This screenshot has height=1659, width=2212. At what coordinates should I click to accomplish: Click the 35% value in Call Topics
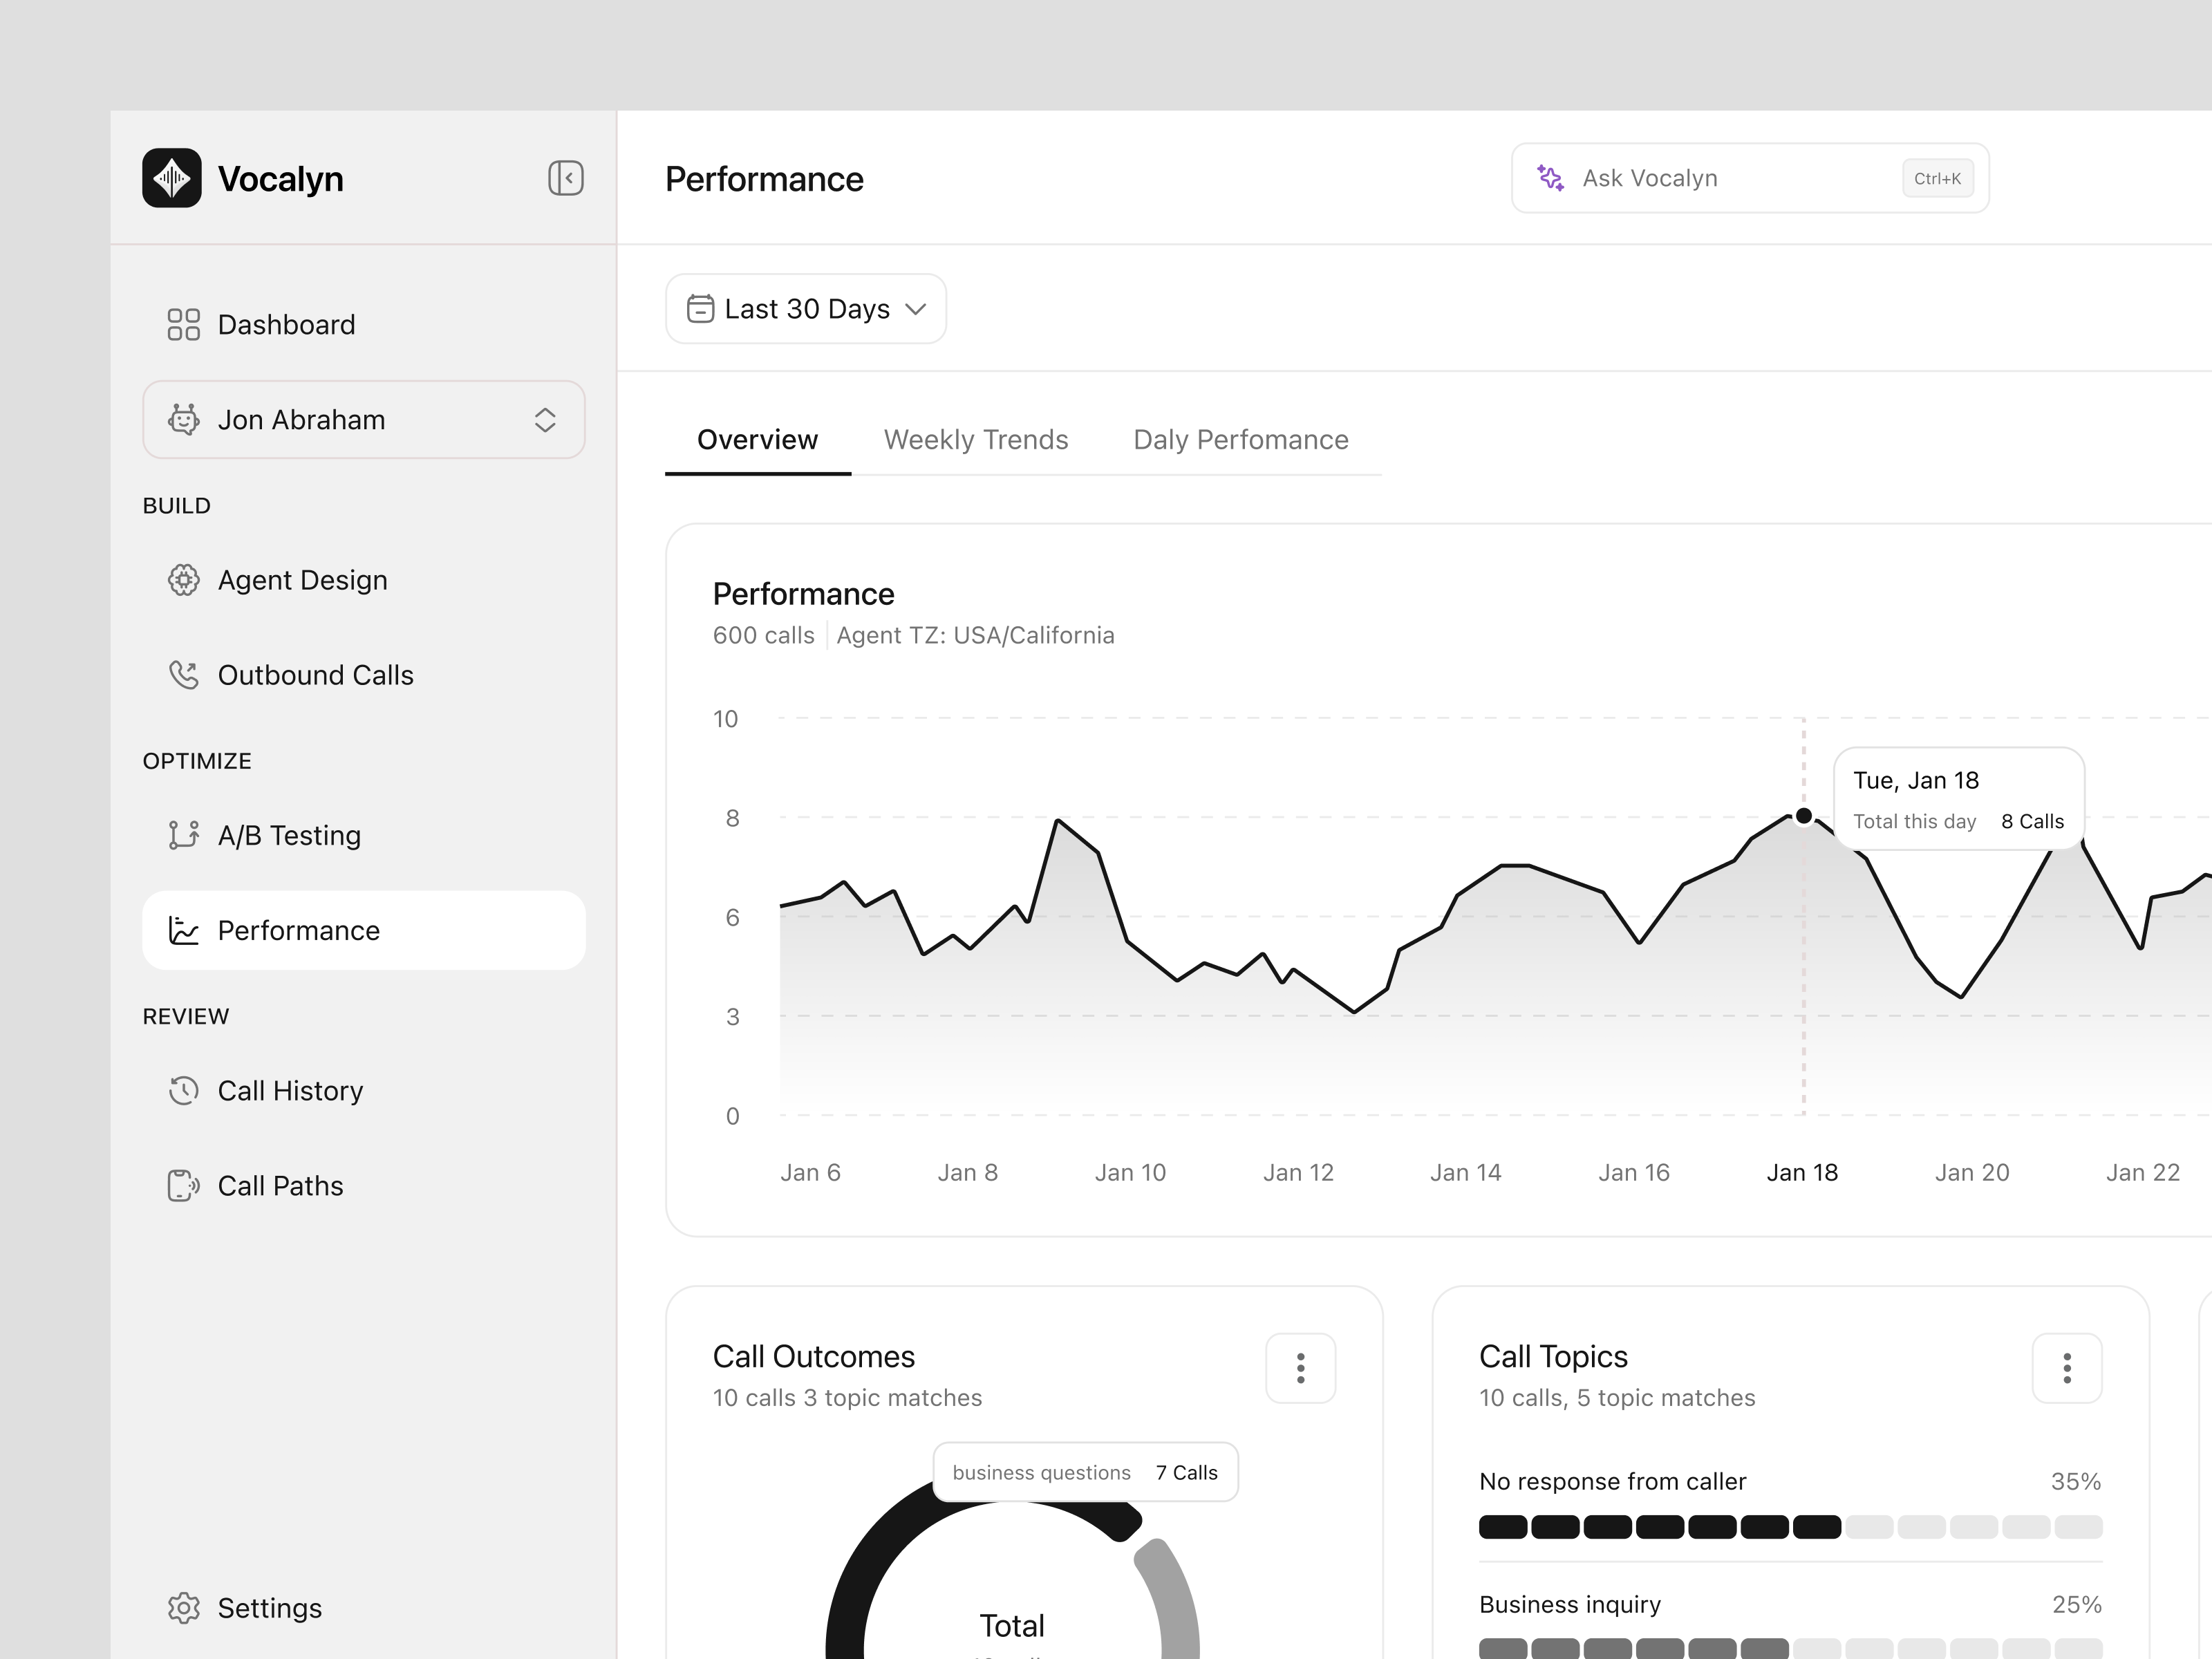tap(2075, 1481)
